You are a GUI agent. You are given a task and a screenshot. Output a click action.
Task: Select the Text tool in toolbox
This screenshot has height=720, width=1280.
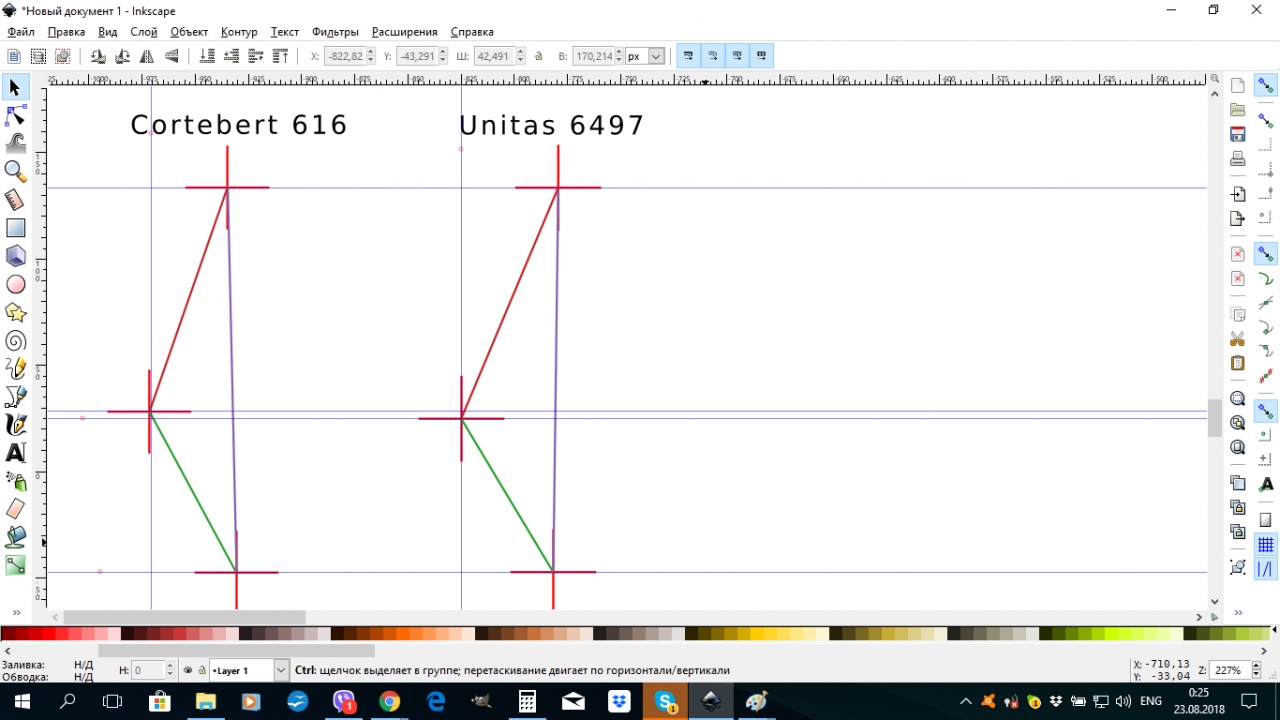click(15, 454)
